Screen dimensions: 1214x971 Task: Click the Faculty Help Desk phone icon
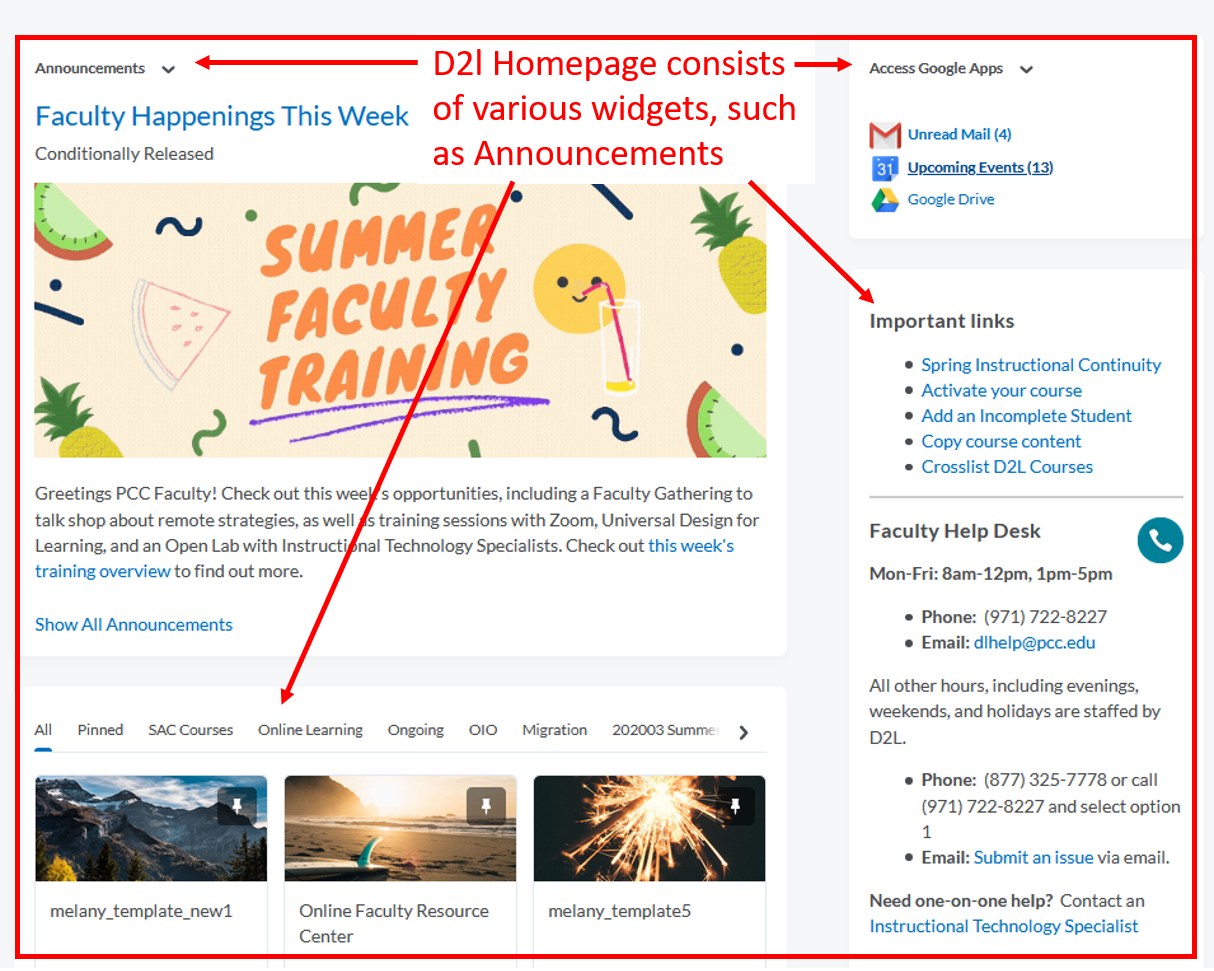coord(1160,540)
